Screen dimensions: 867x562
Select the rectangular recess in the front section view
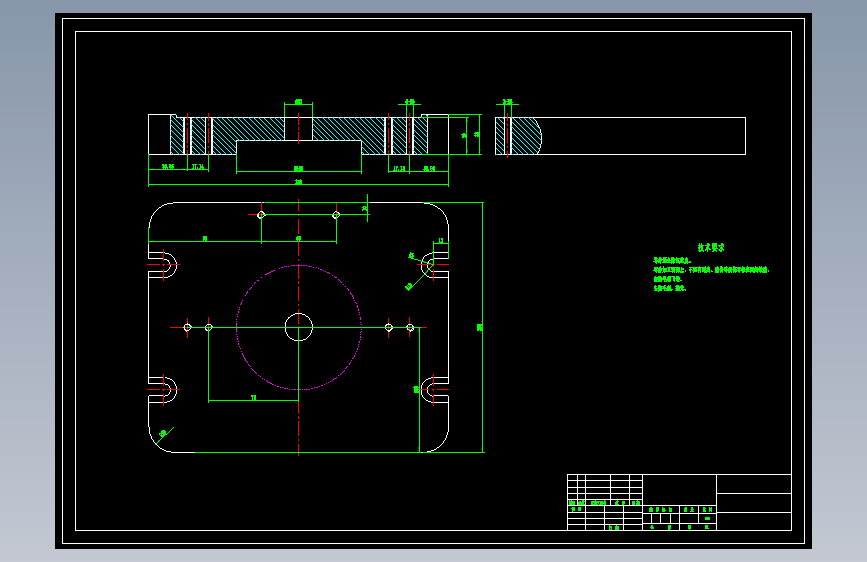(x=299, y=147)
